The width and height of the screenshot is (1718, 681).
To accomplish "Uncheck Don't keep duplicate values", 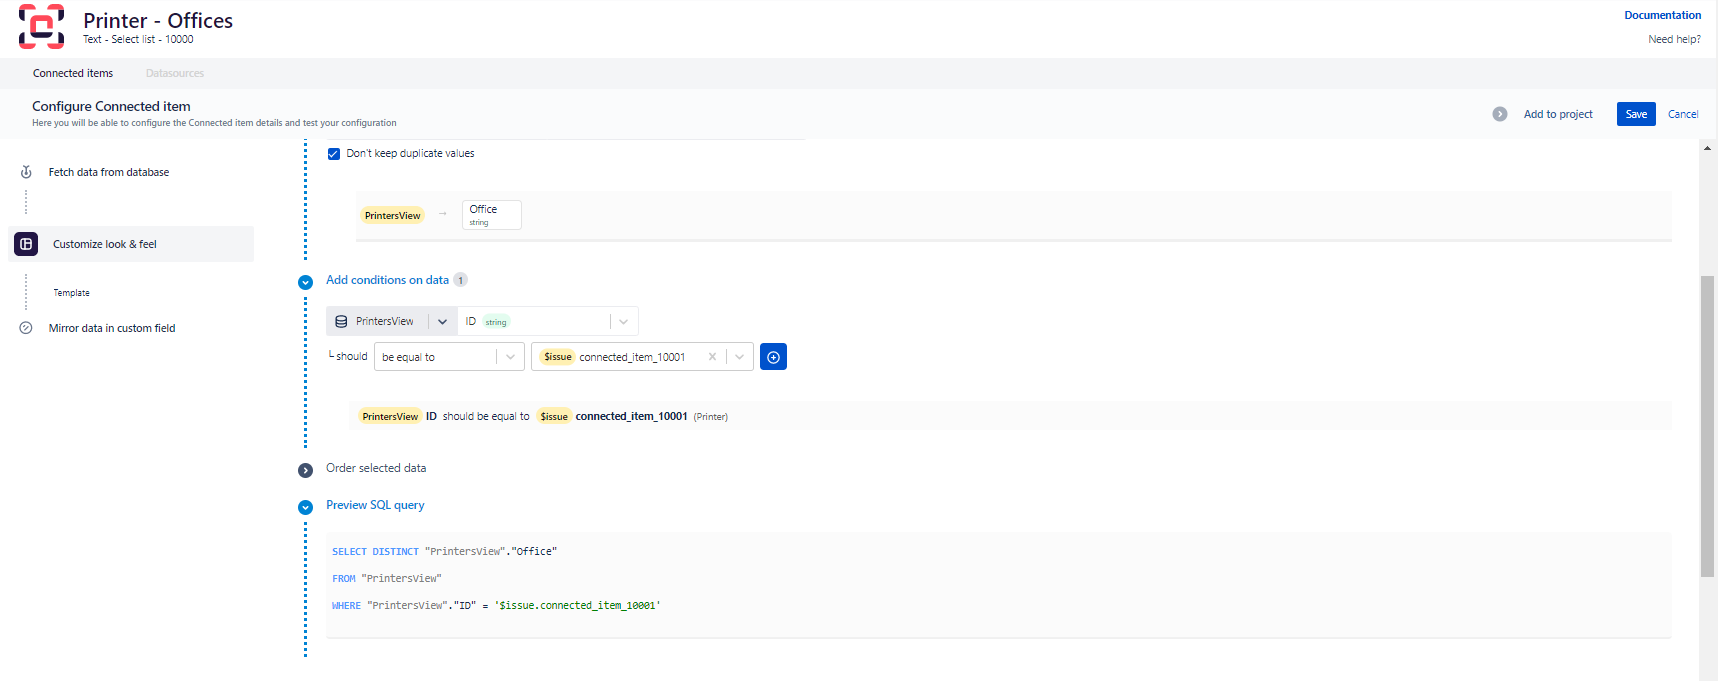I will pos(334,154).
